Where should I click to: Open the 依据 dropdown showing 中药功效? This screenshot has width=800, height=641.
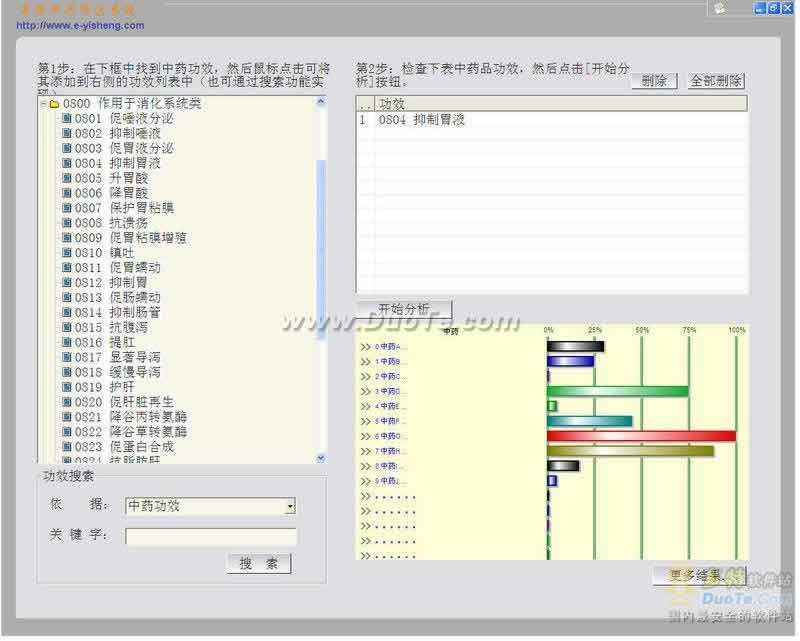[290, 506]
